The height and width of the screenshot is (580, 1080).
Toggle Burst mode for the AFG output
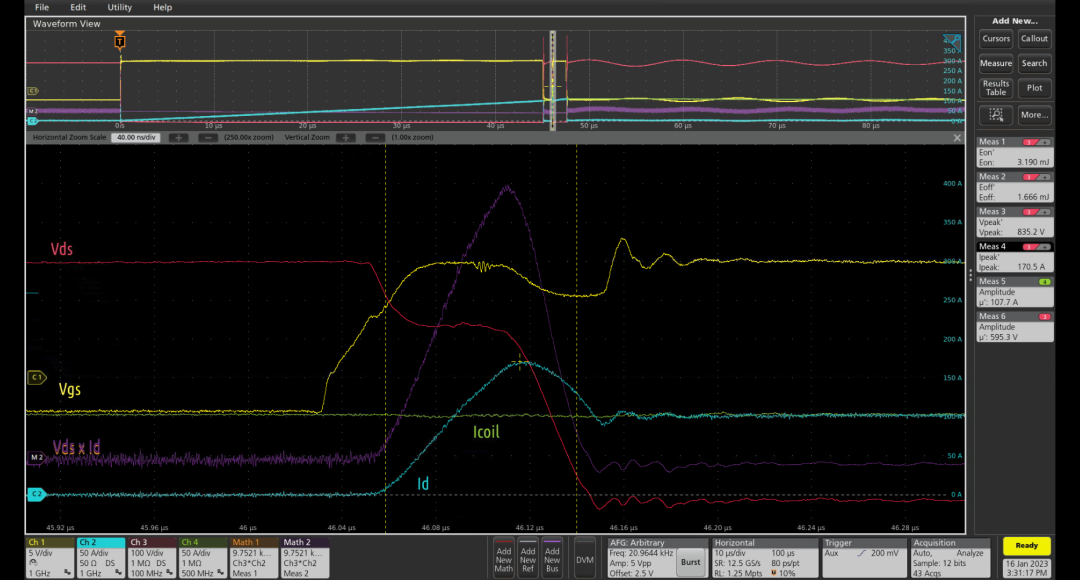point(690,562)
